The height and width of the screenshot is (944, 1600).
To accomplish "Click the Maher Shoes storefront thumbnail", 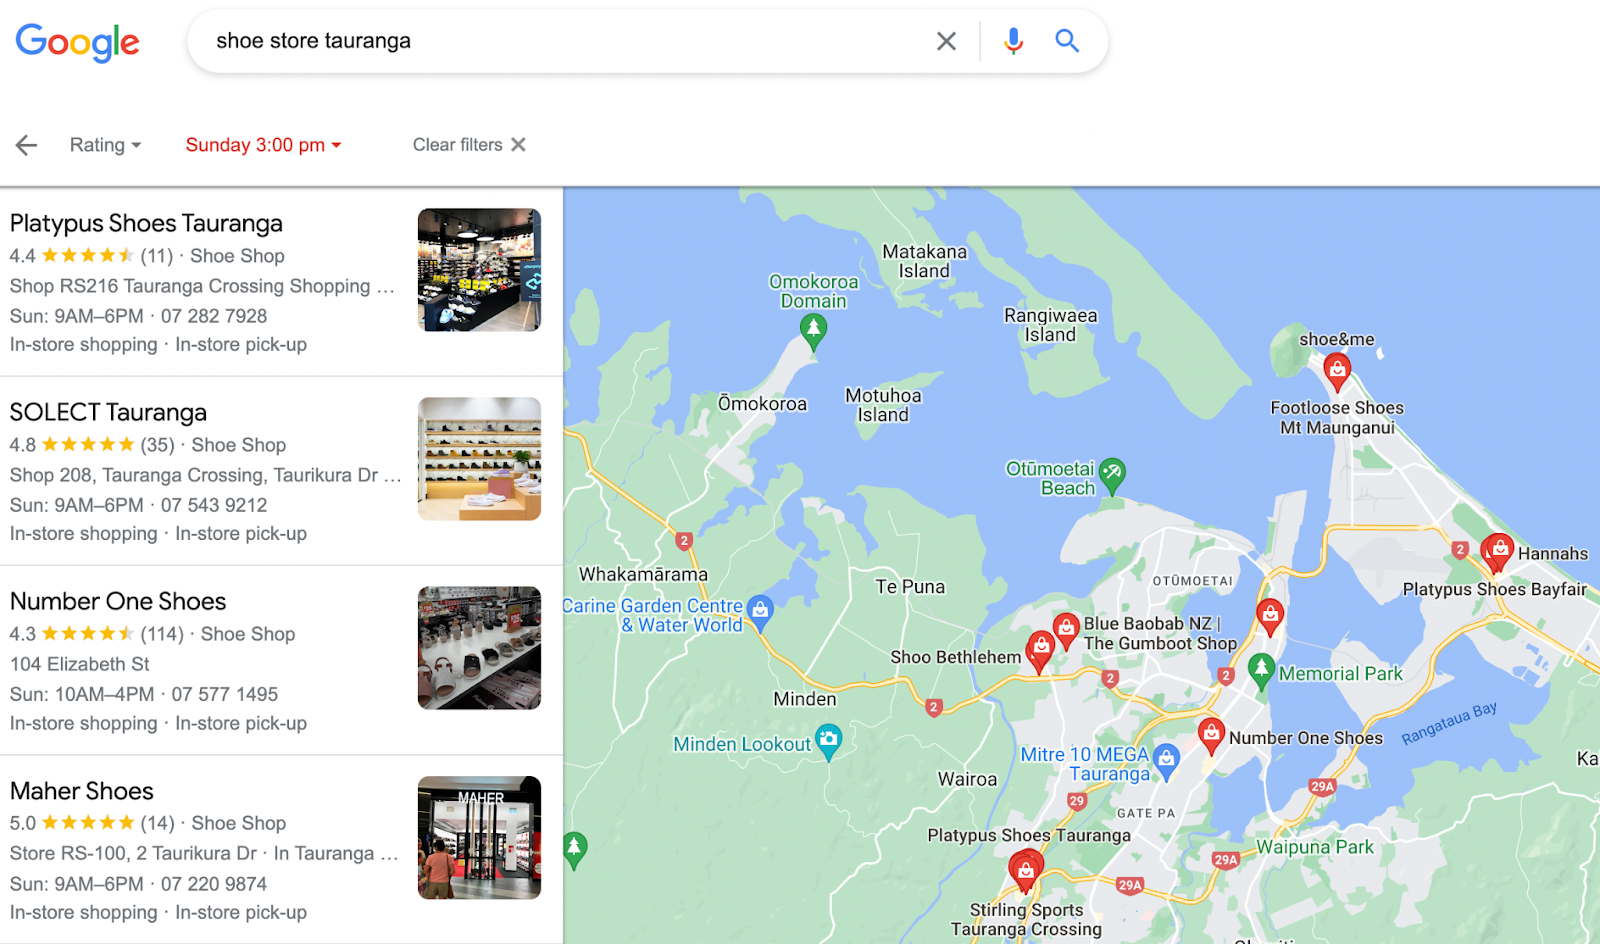I will (479, 838).
